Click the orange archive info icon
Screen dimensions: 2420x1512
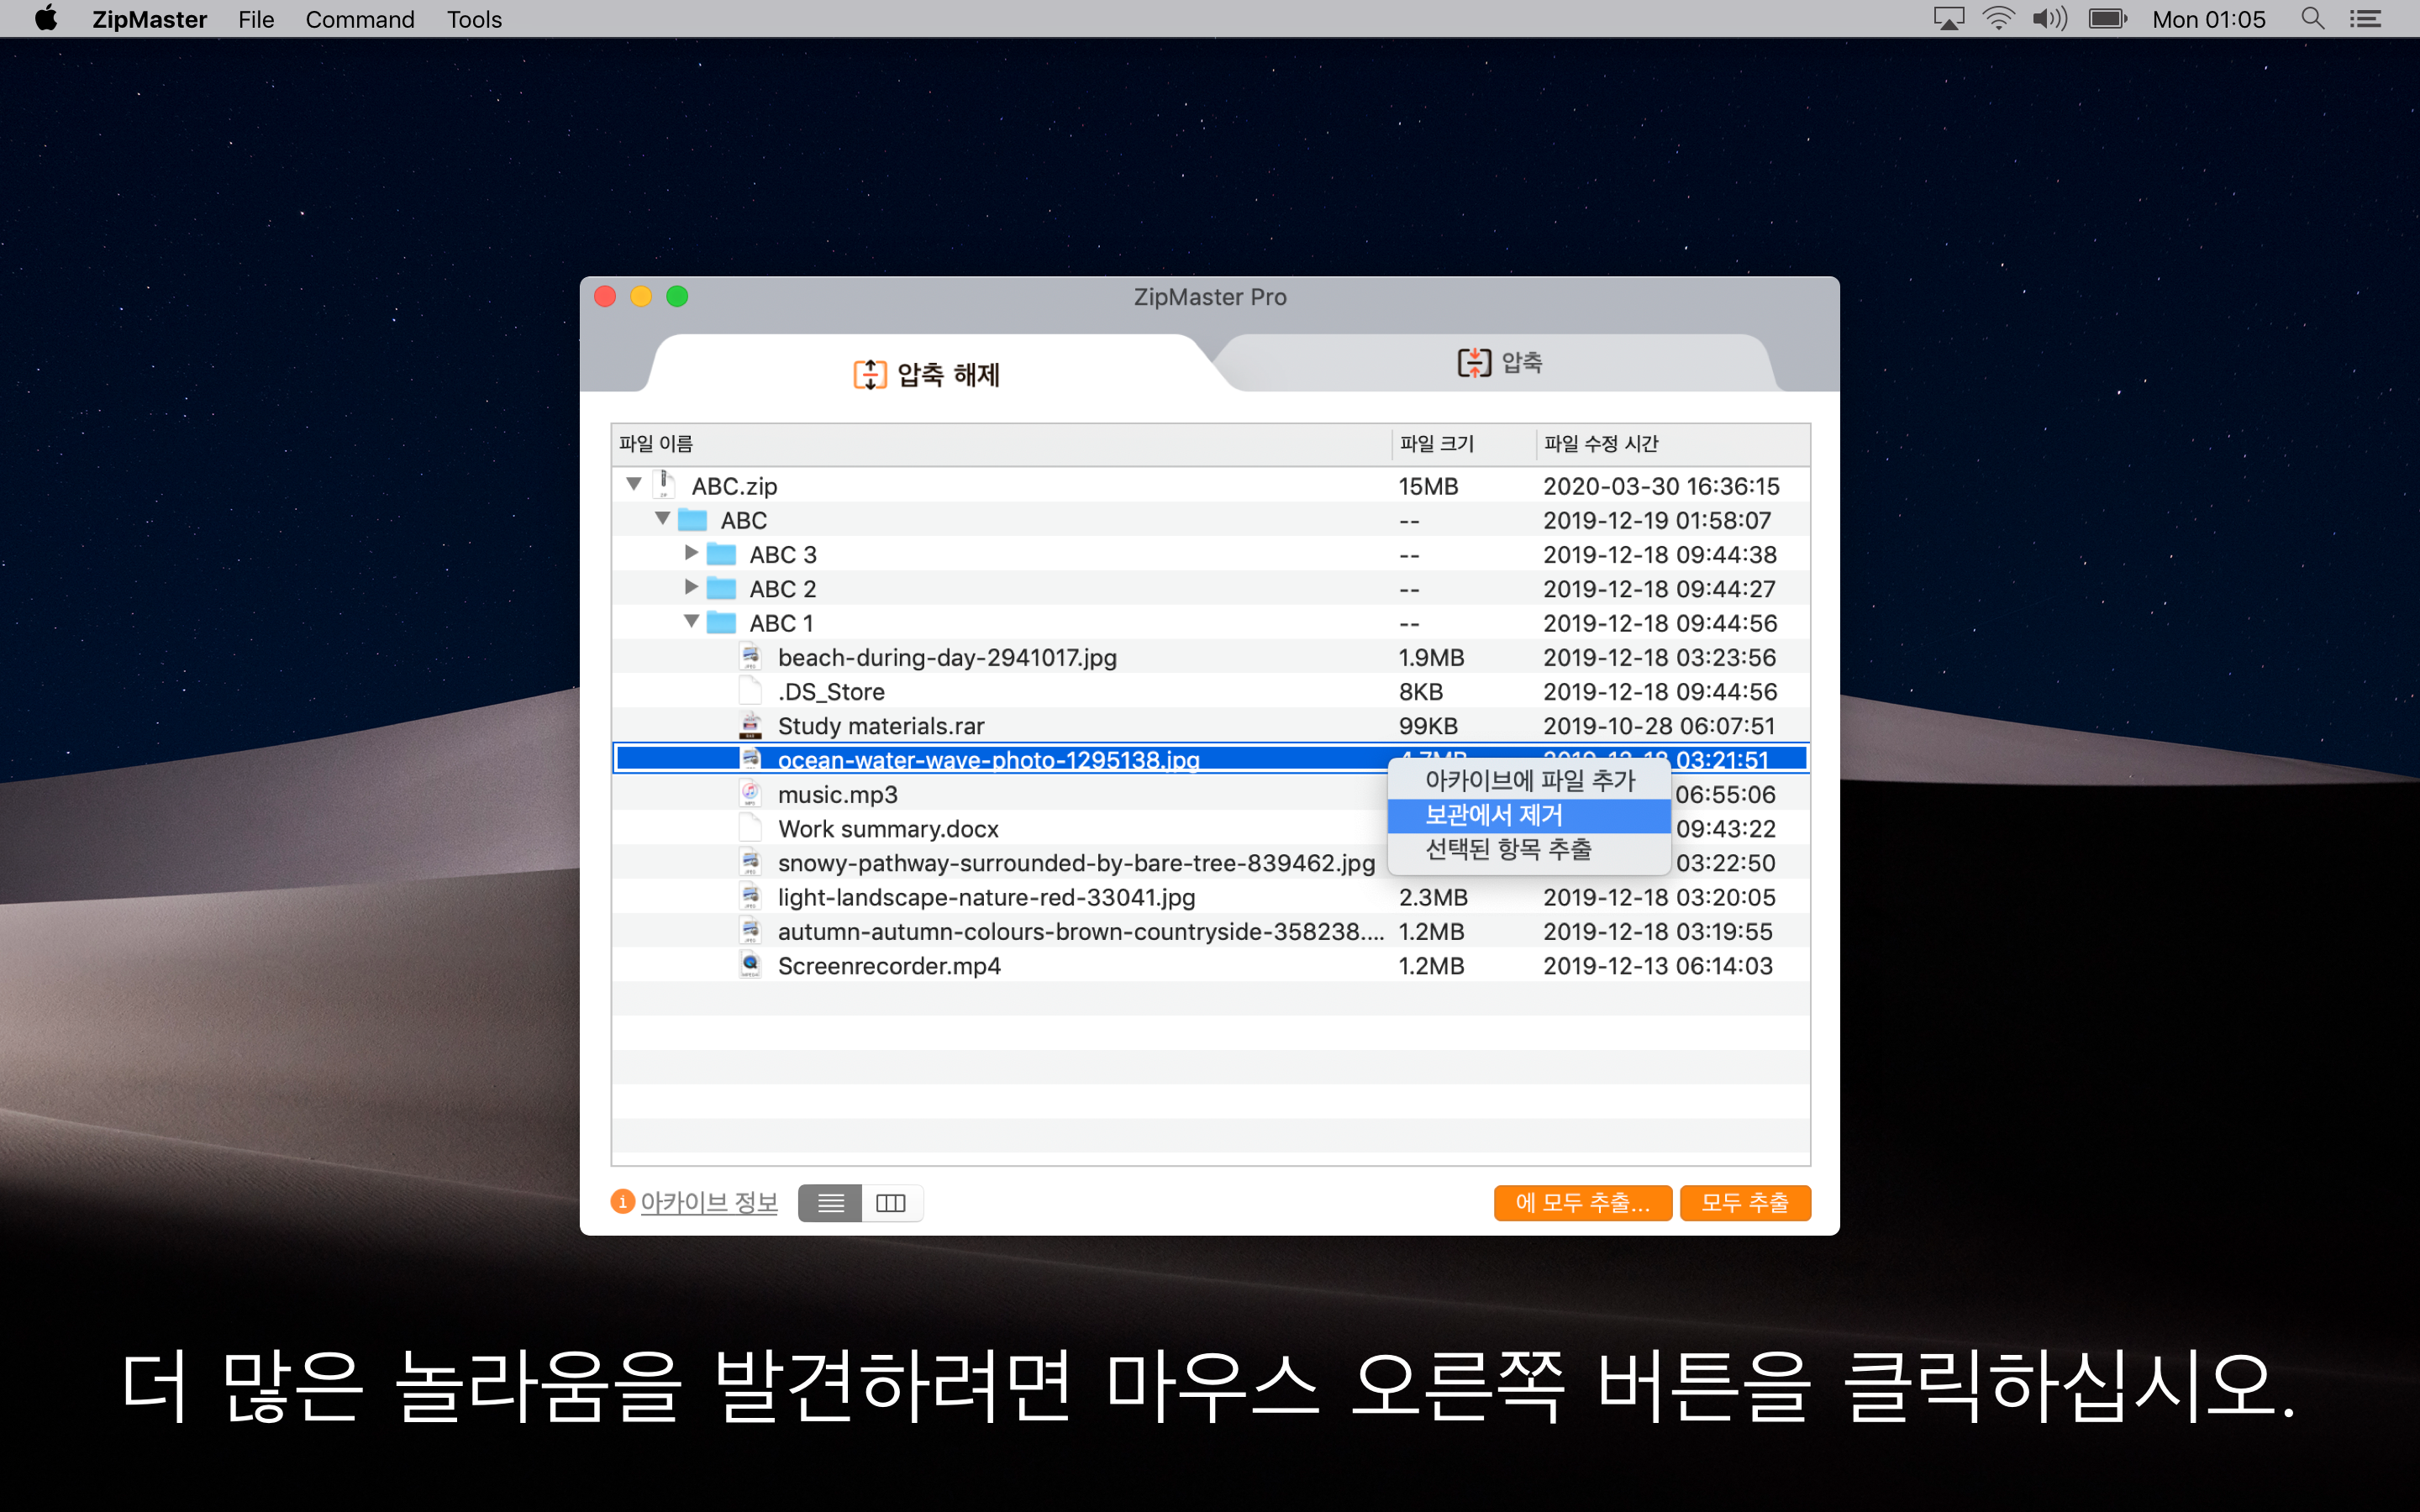[x=623, y=1201]
